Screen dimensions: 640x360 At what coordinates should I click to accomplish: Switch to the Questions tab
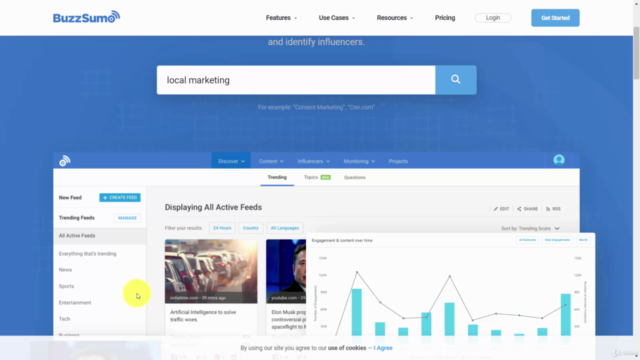click(x=355, y=177)
